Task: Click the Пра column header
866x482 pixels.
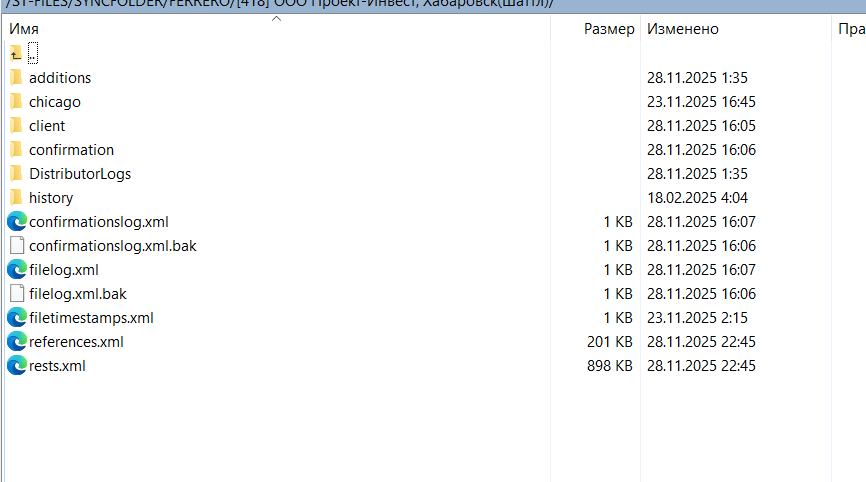Action: pyautogui.click(x=851, y=29)
